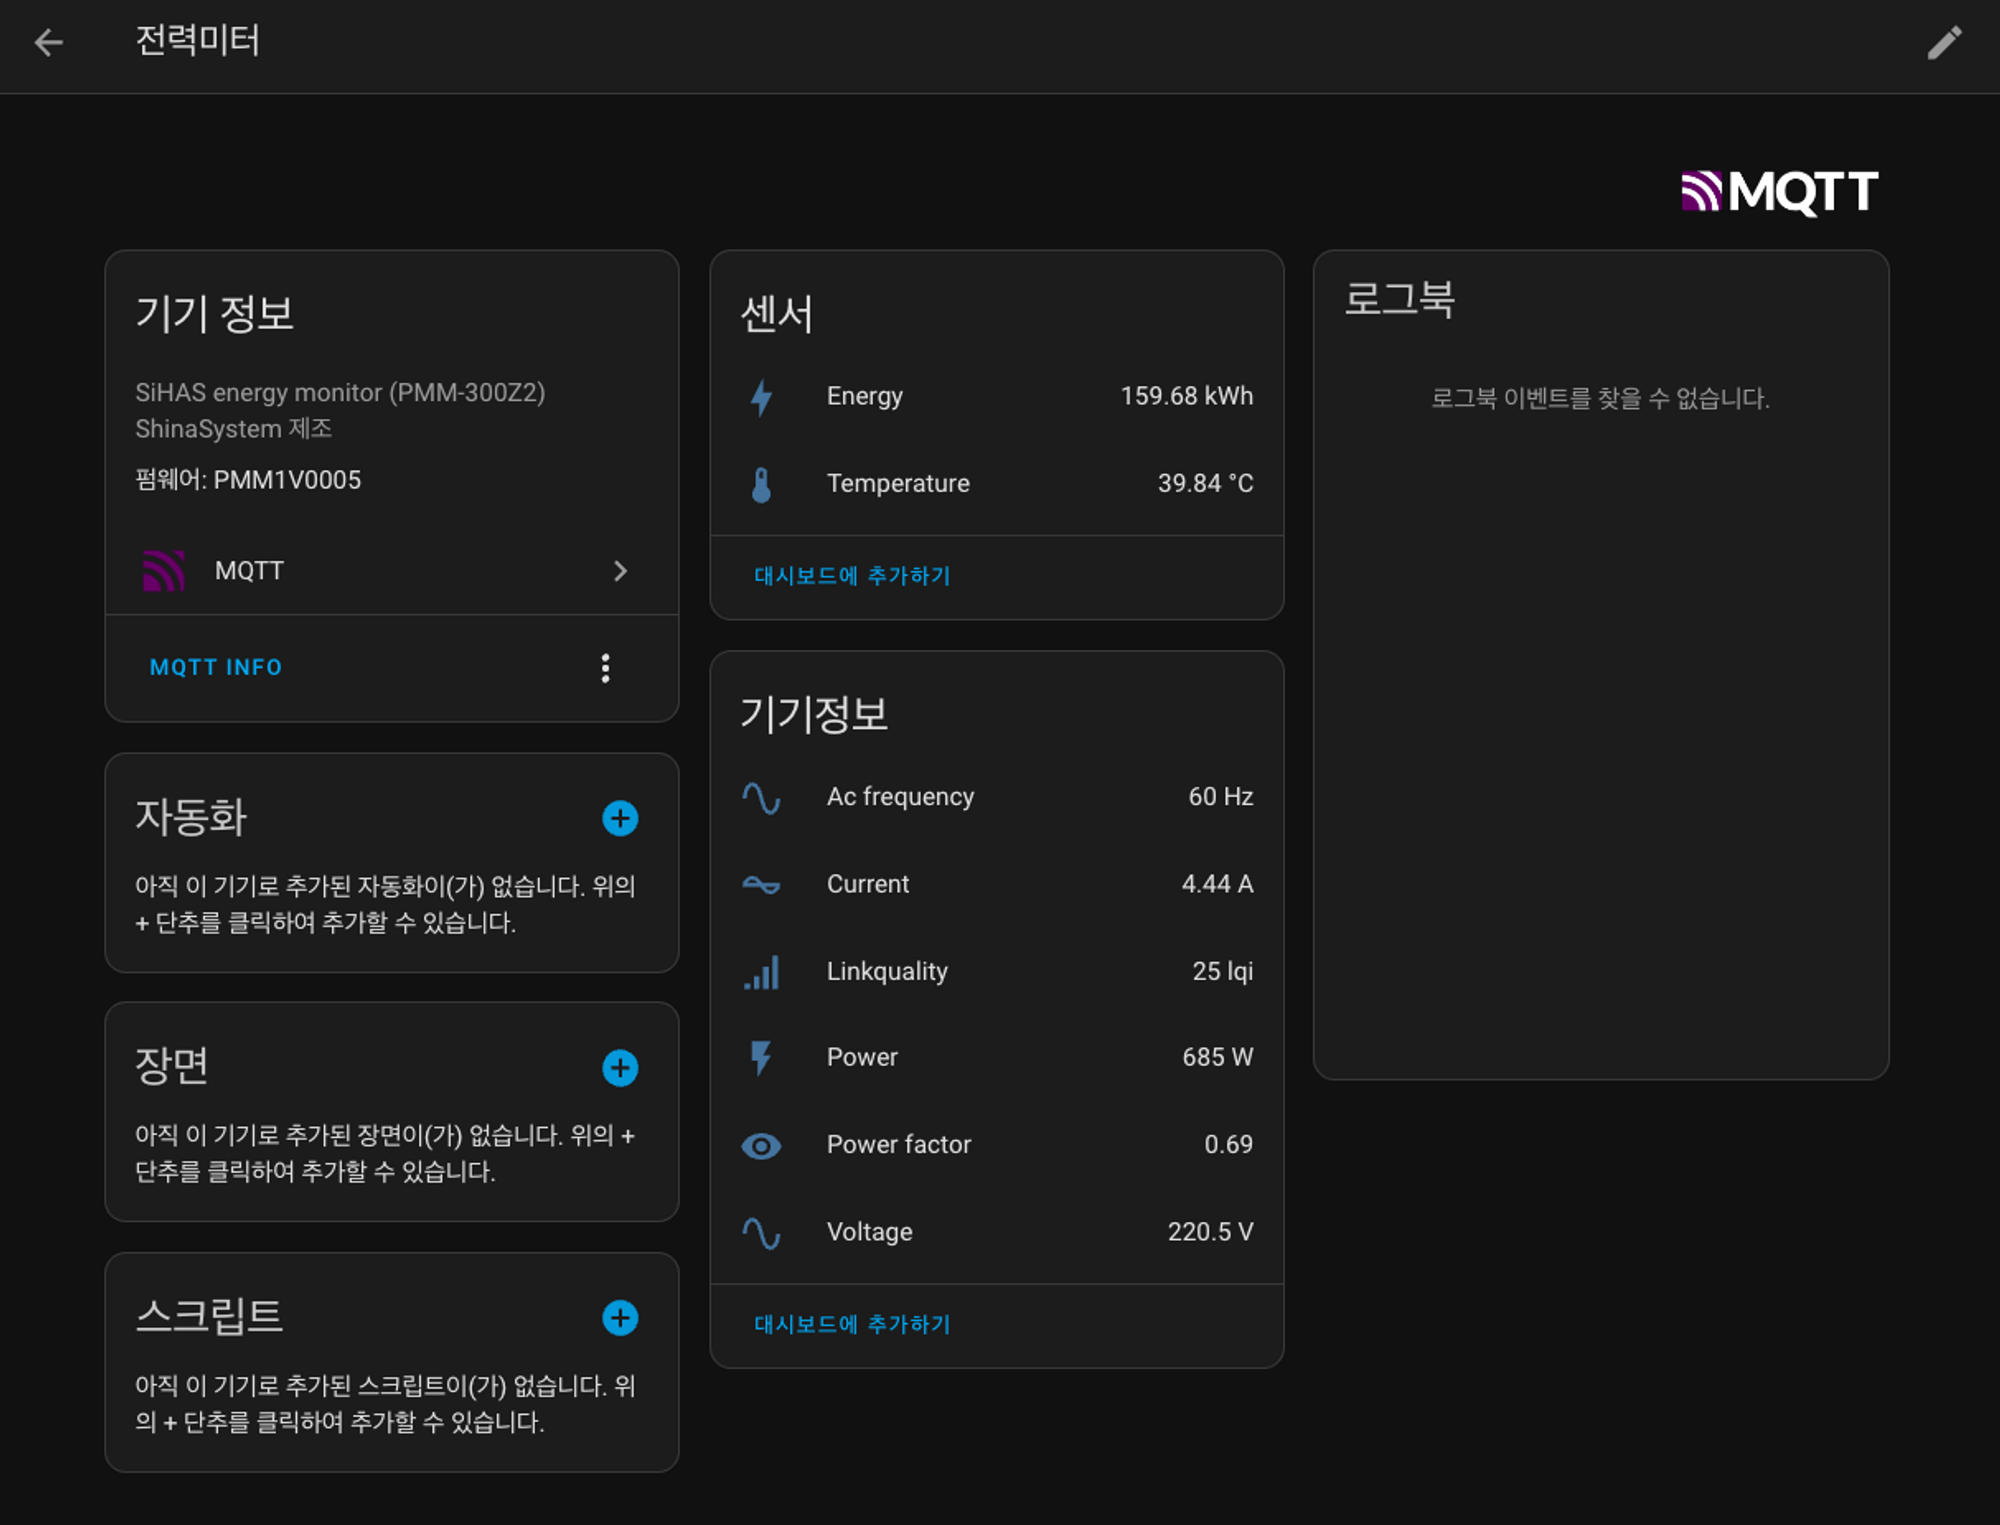This screenshot has width=2000, height=1525.
Task: Click the MQTT logo at top right
Action: point(1779,192)
